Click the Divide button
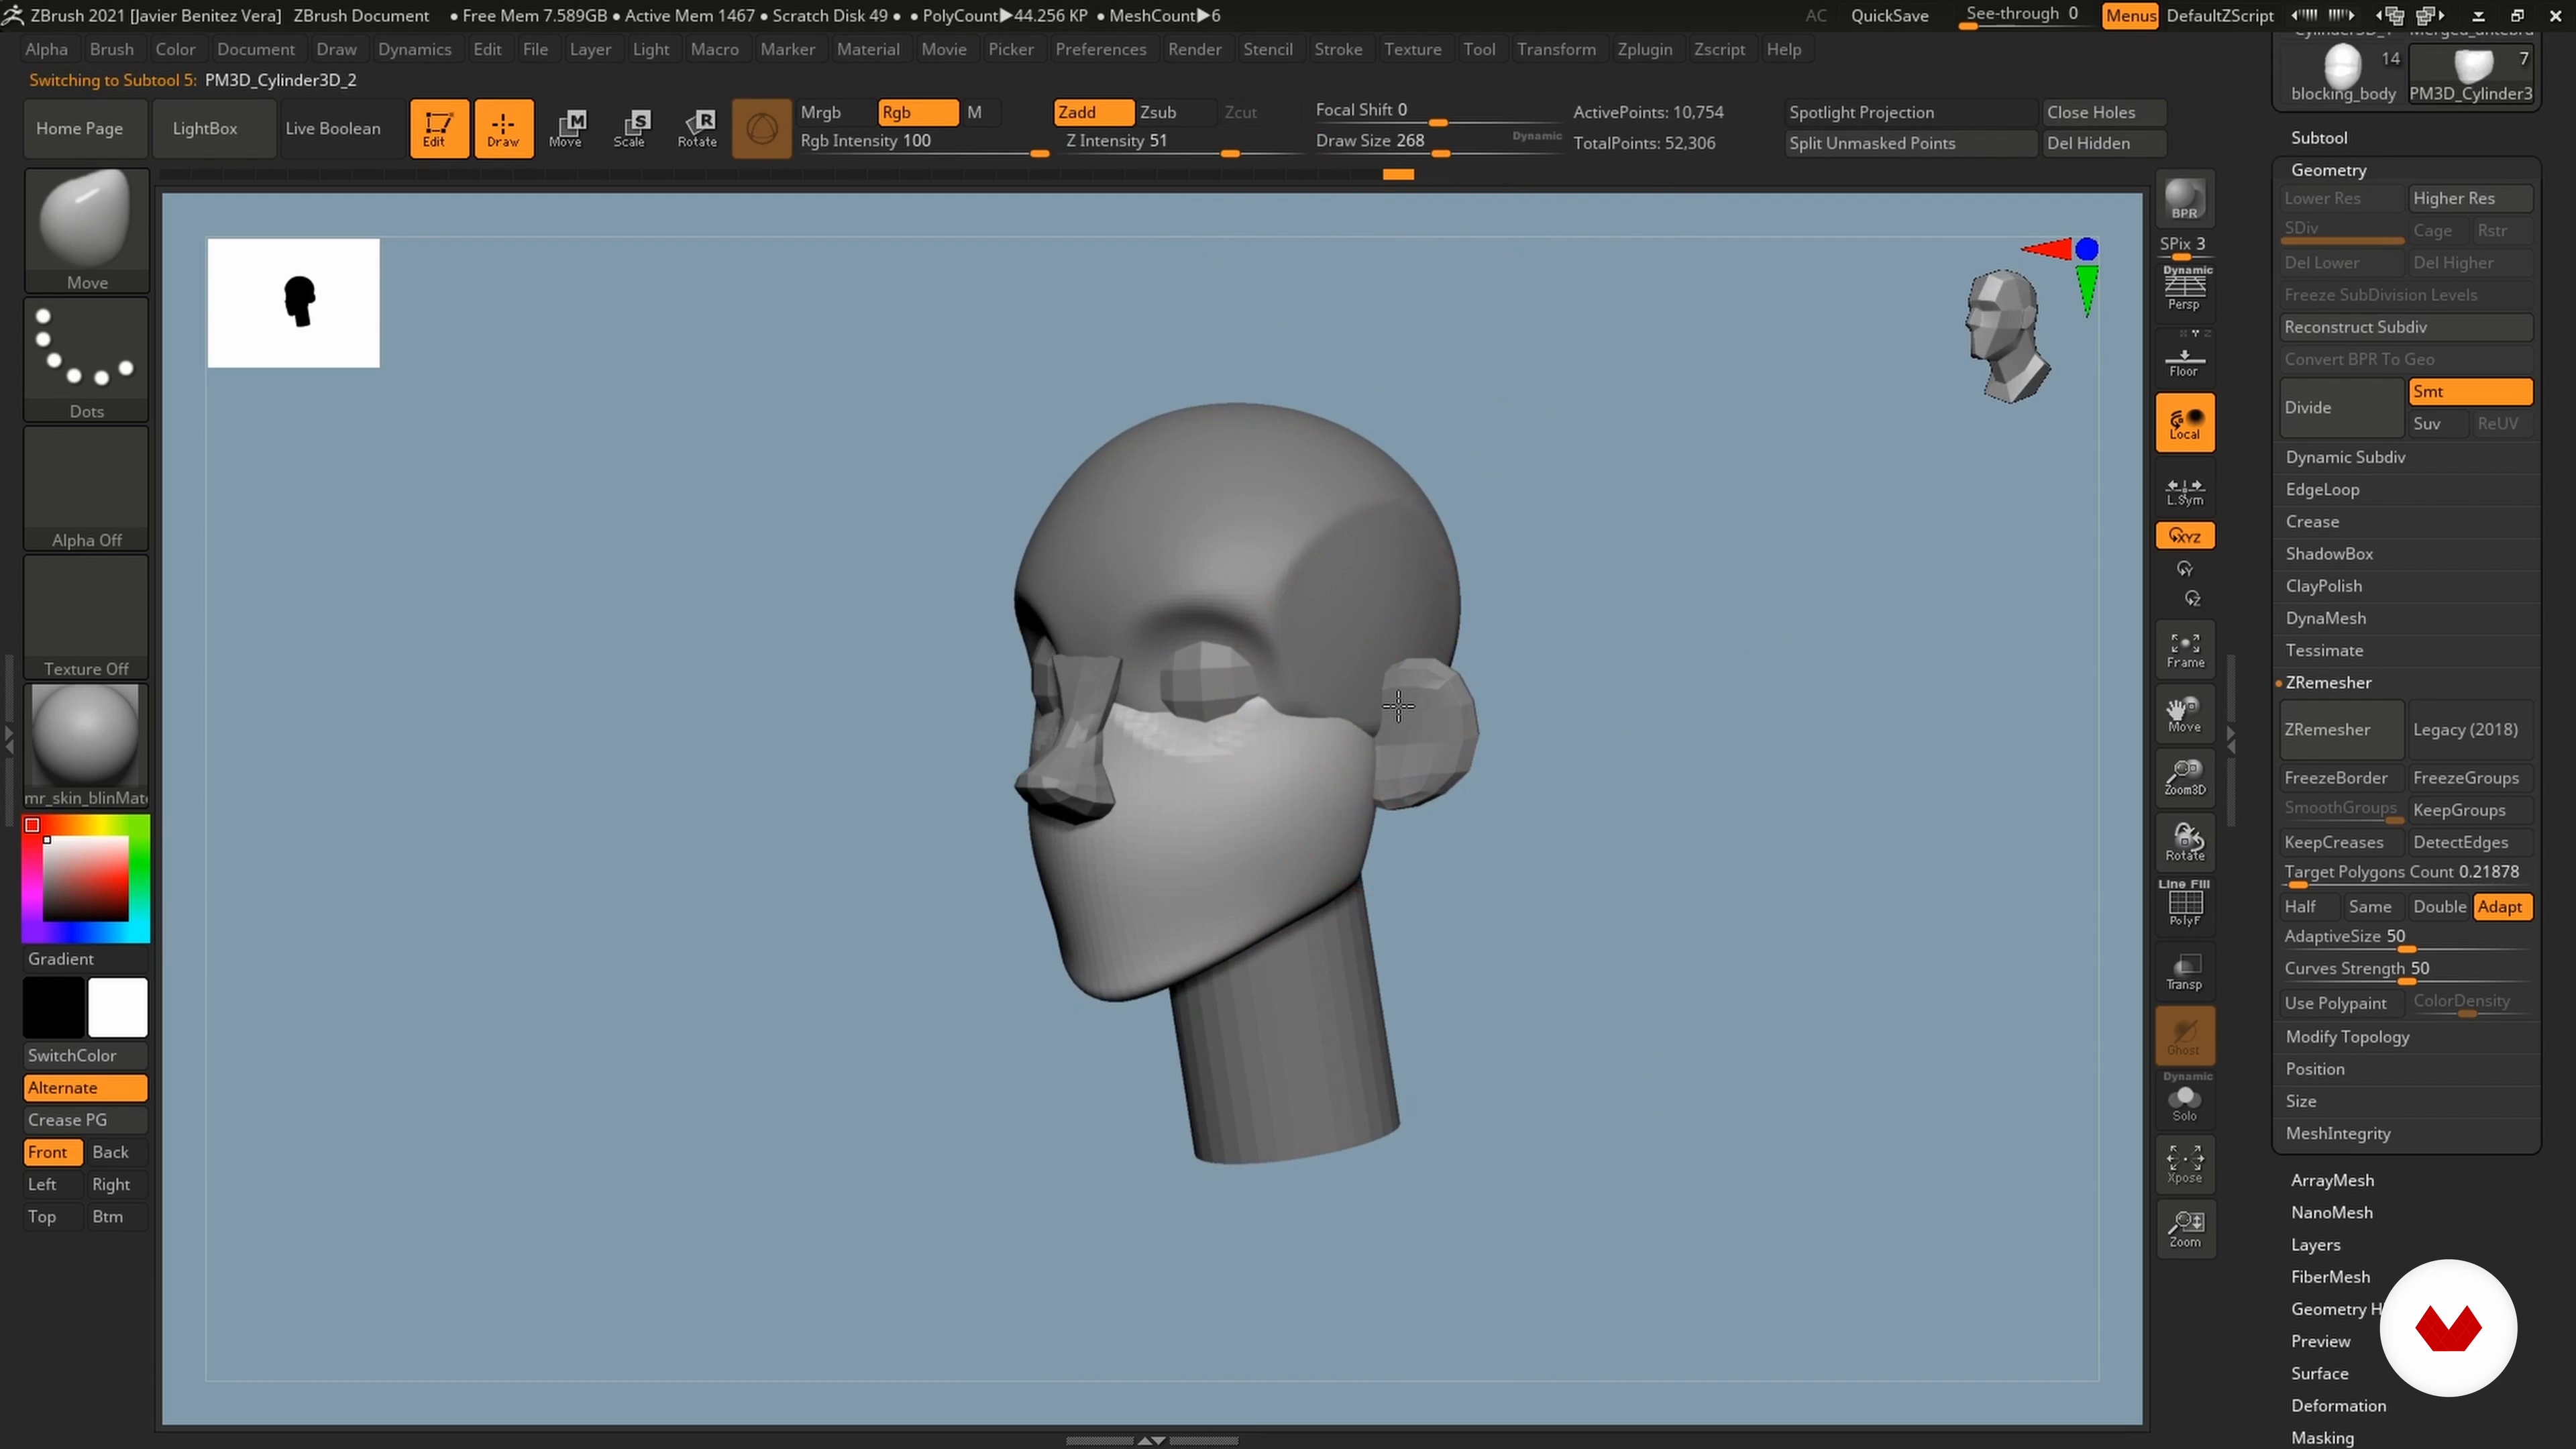This screenshot has height=1449, width=2576. pyautogui.click(x=2341, y=408)
